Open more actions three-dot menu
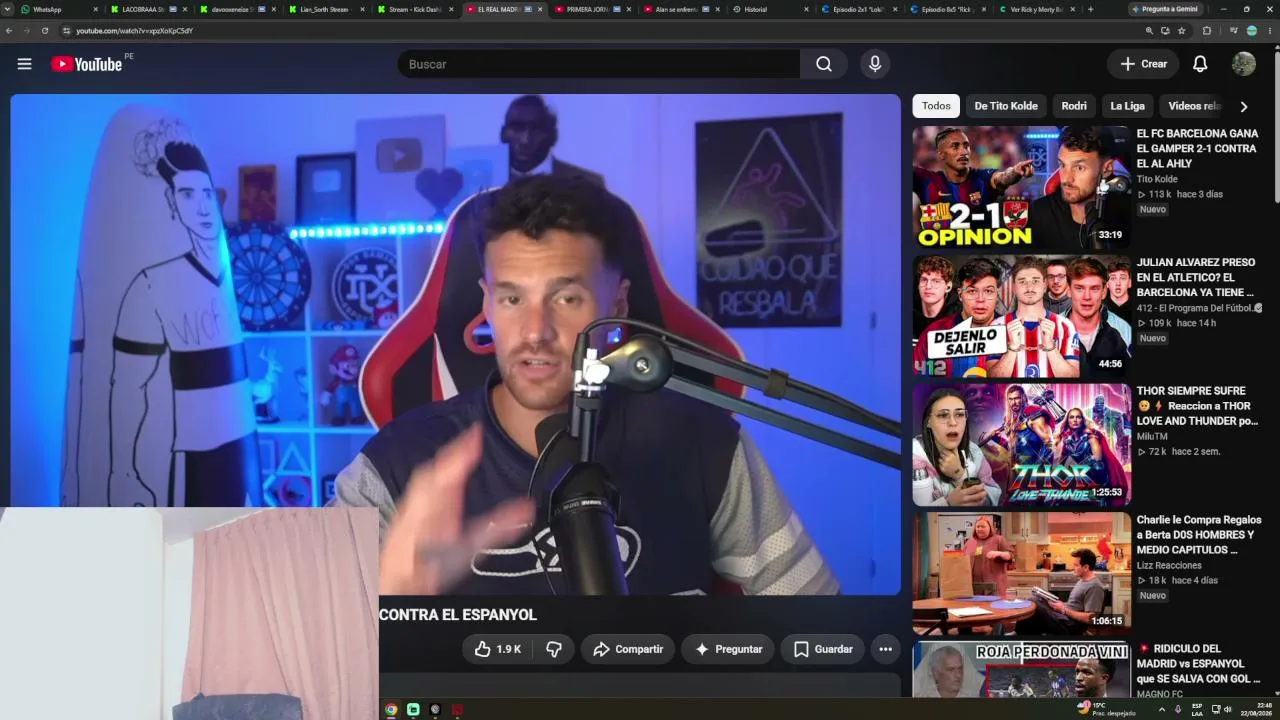Screen dimensions: 1280x720 [885, 649]
